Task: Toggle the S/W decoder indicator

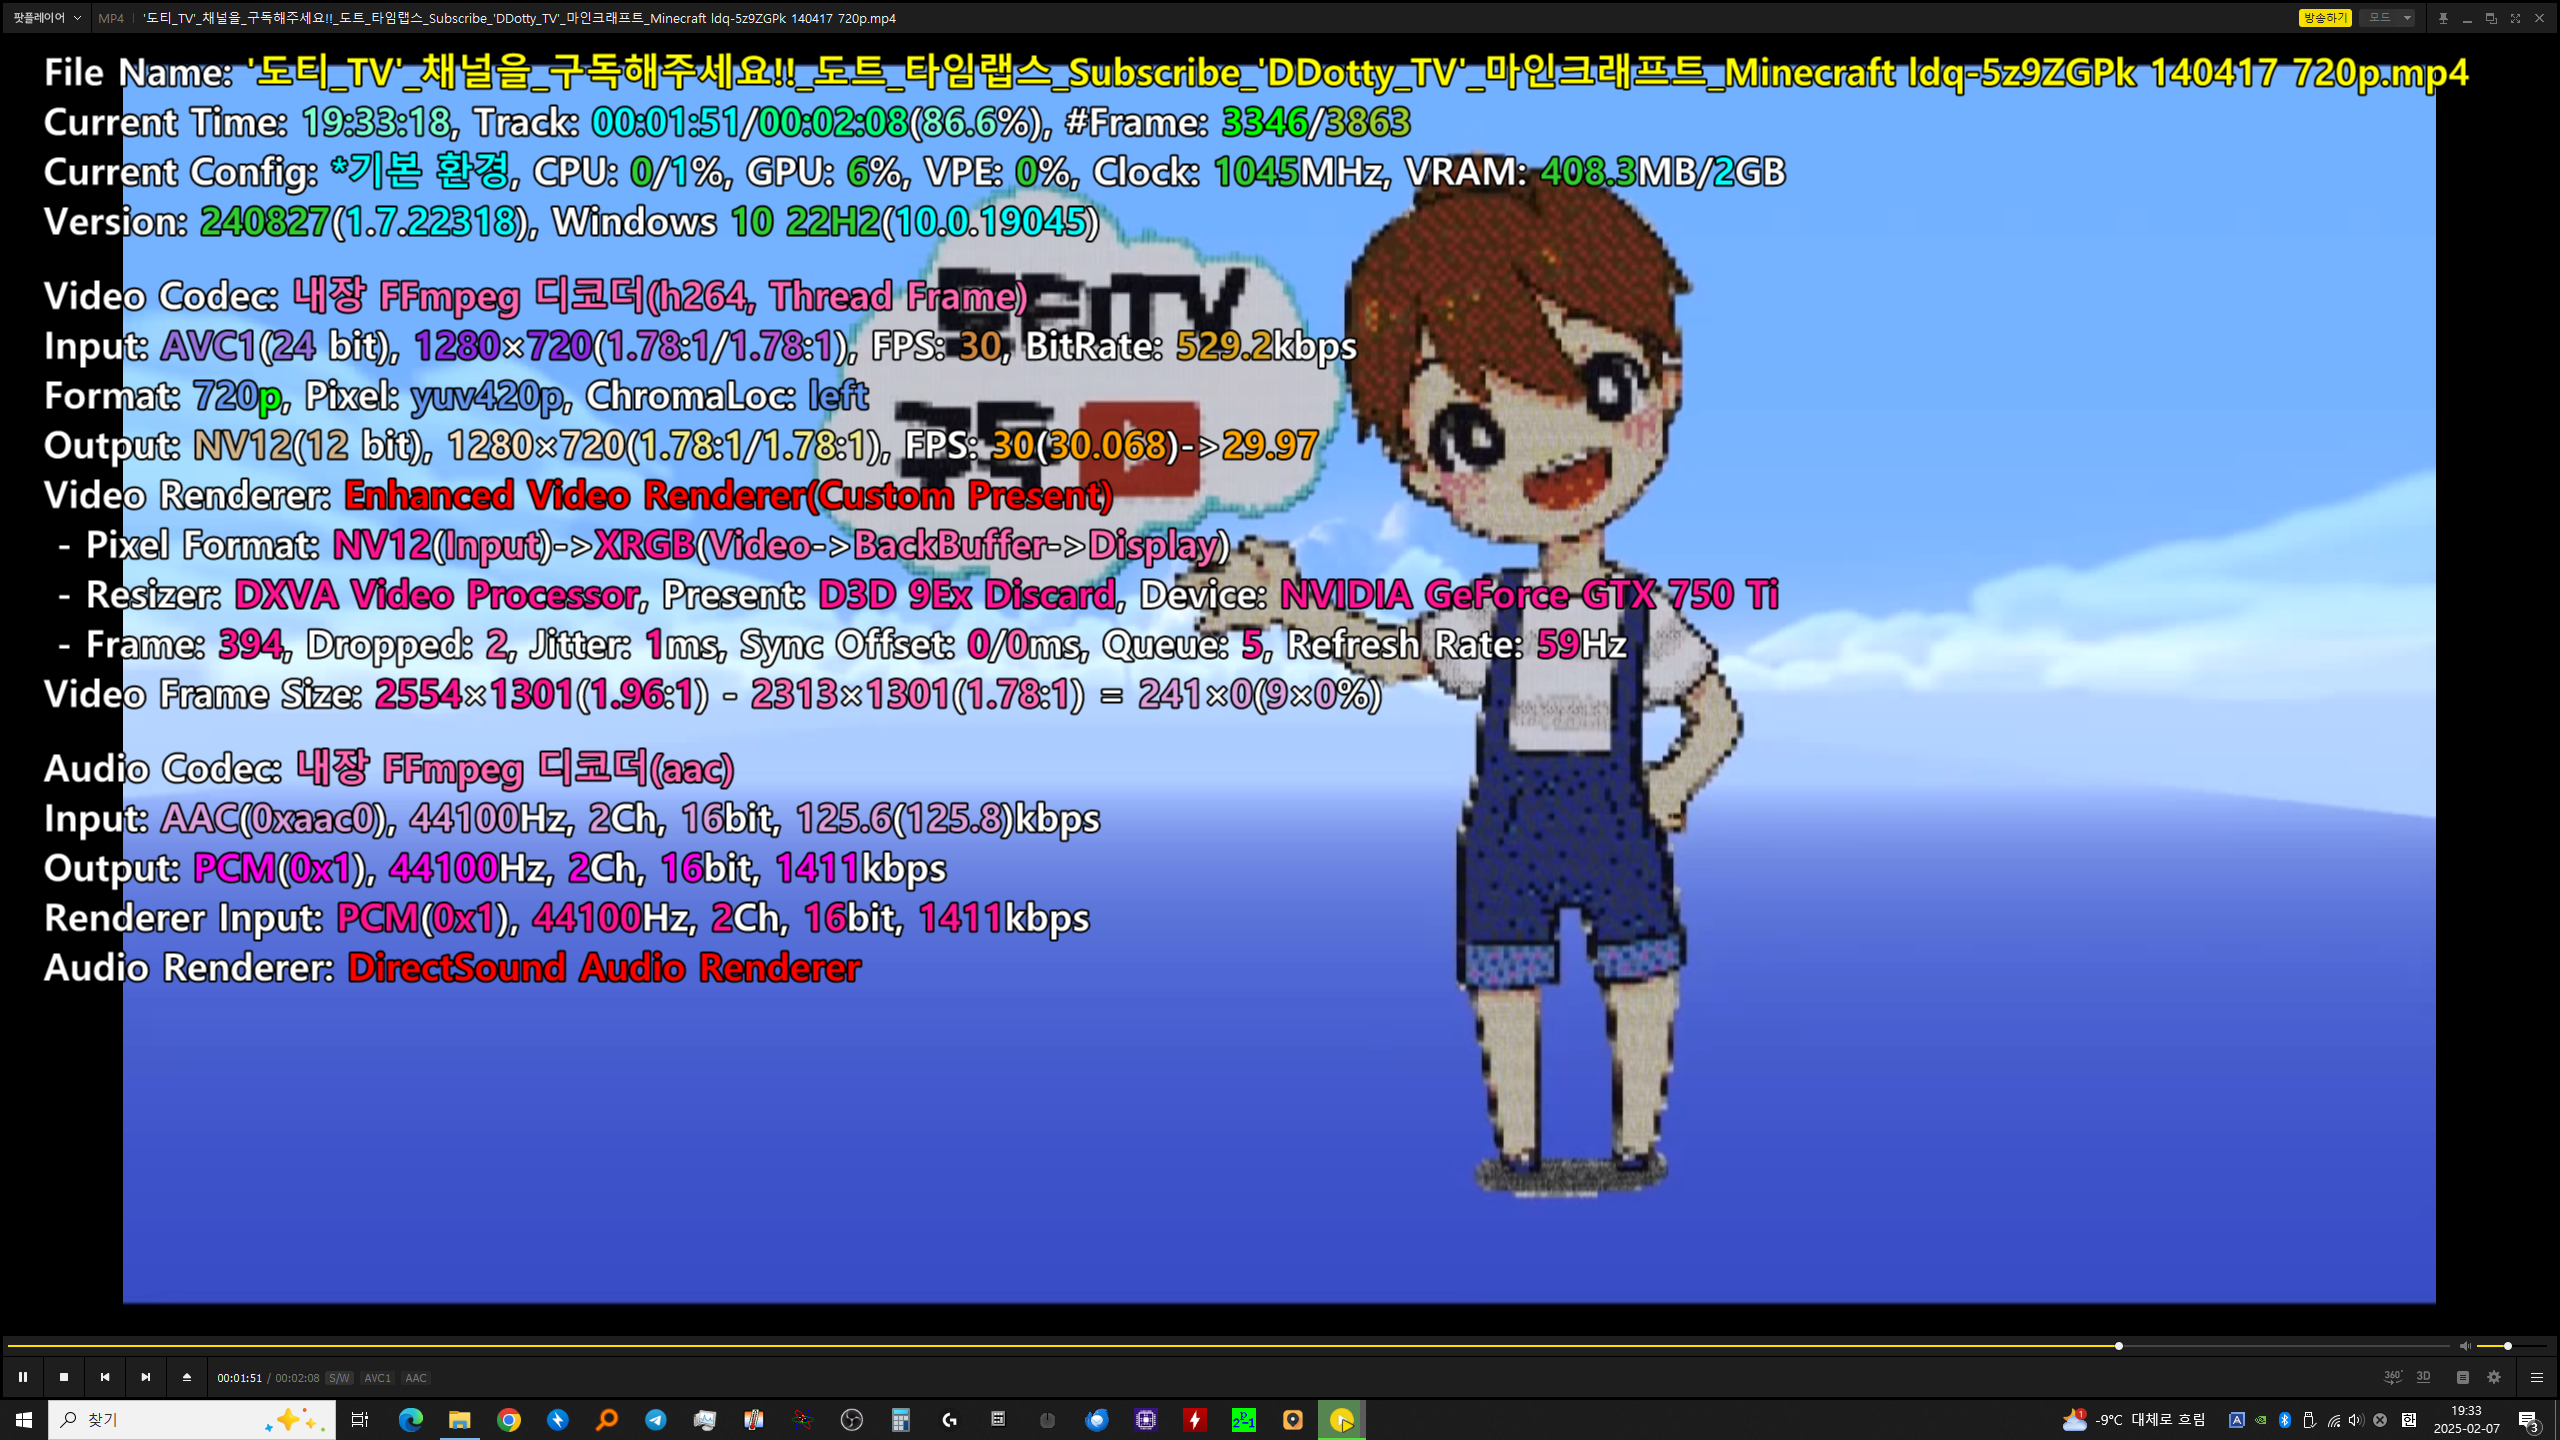Action: coord(339,1378)
